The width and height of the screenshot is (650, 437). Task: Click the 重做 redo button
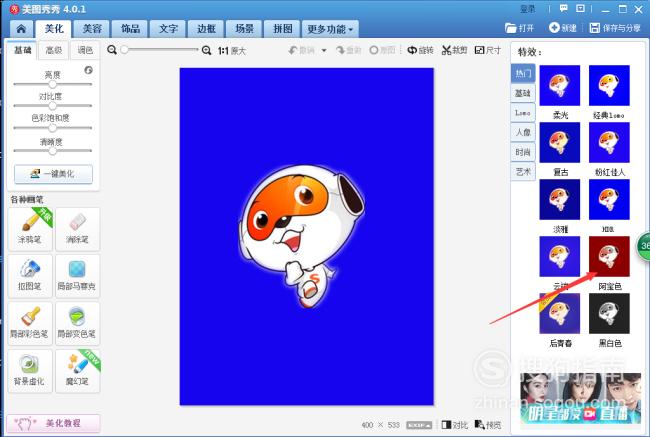click(349, 50)
